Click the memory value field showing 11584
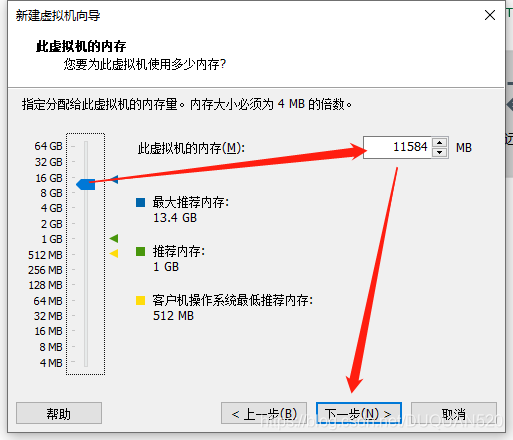 click(397, 147)
